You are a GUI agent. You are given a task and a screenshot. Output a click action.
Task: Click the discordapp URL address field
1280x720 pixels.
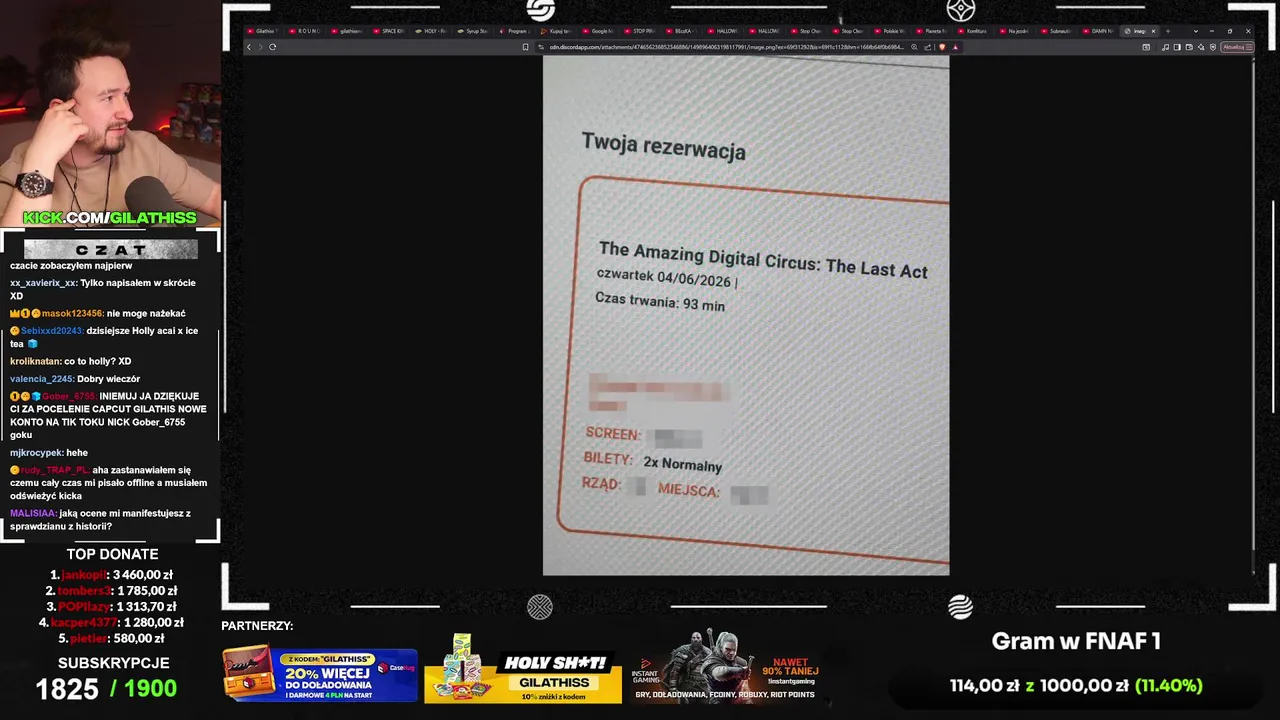725,47
